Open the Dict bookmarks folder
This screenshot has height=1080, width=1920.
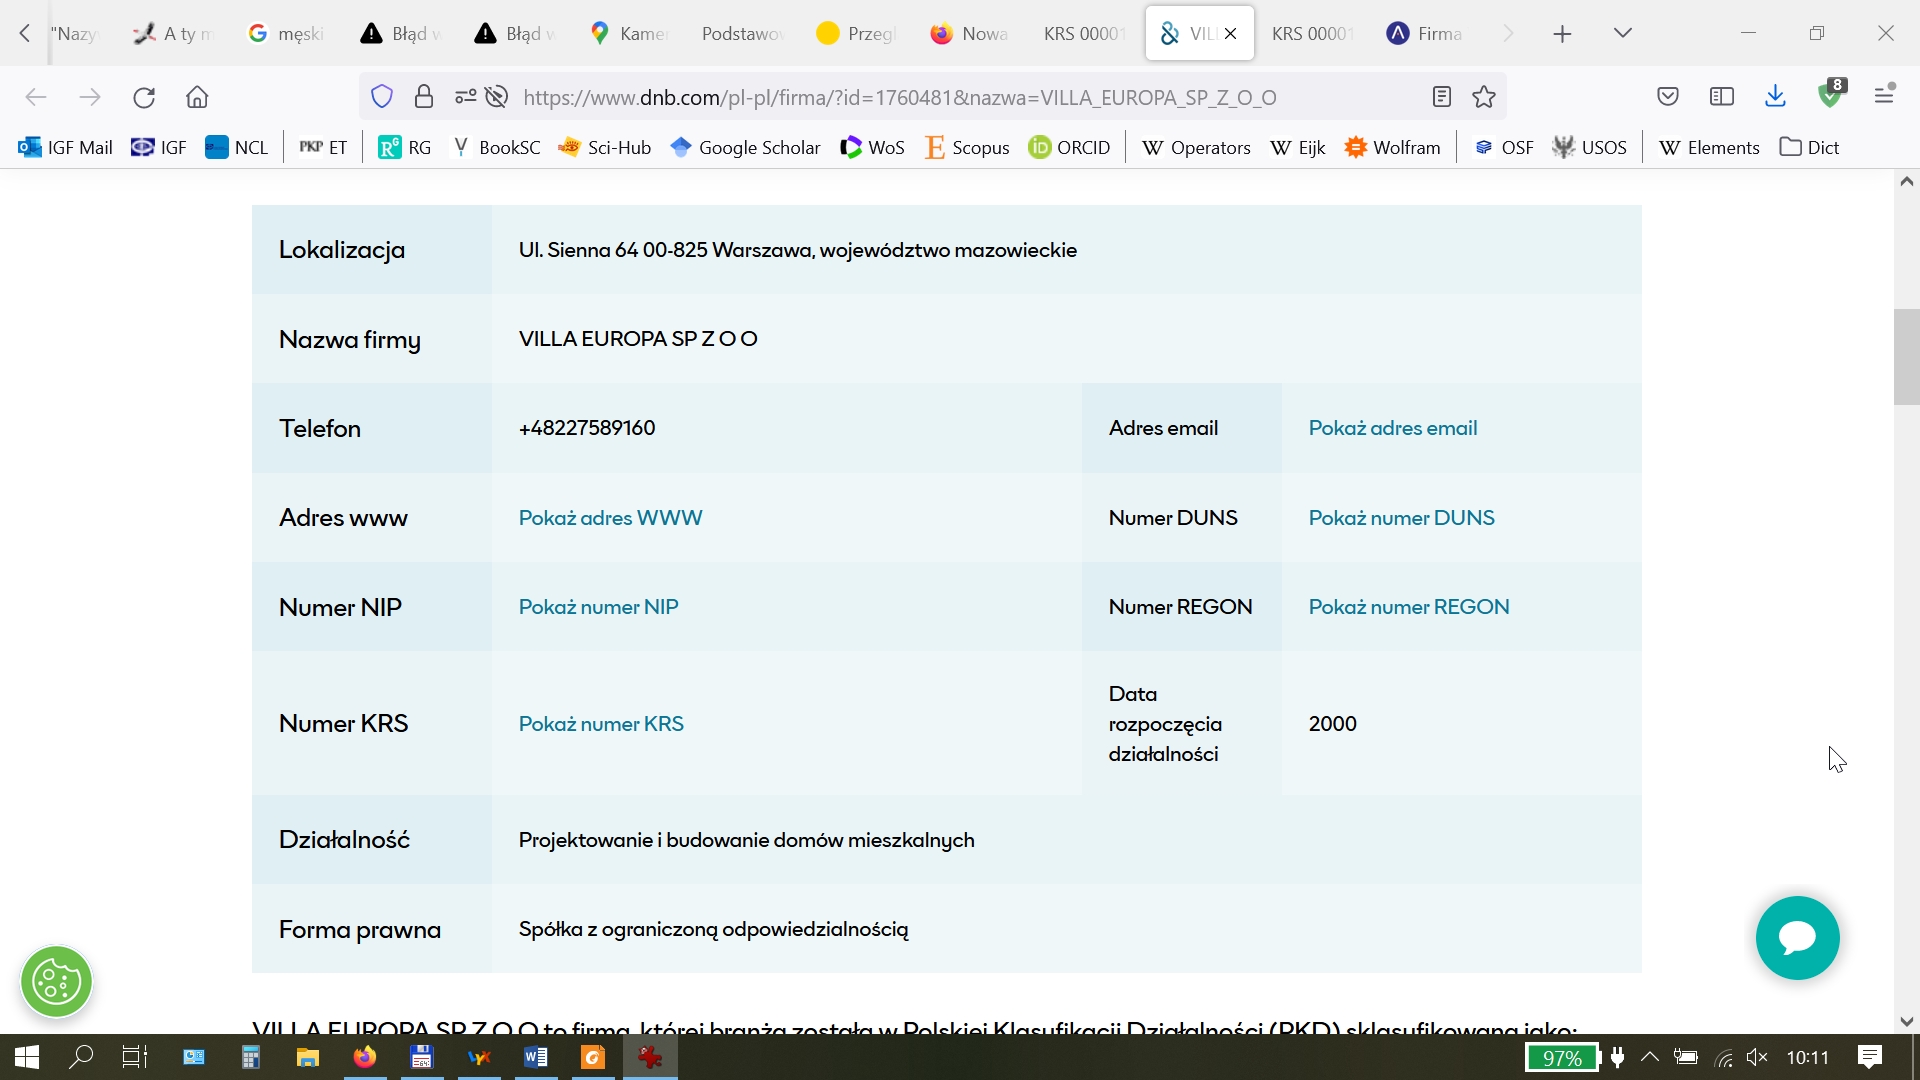(x=1809, y=147)
